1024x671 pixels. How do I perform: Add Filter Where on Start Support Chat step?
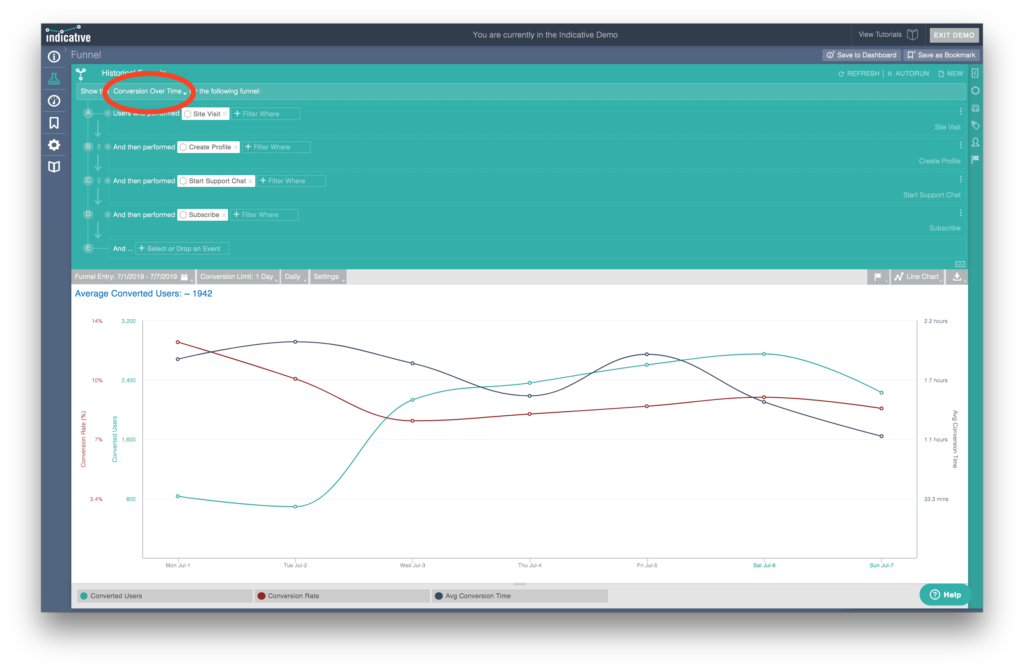pyautogui.click(x=291, y=181)
